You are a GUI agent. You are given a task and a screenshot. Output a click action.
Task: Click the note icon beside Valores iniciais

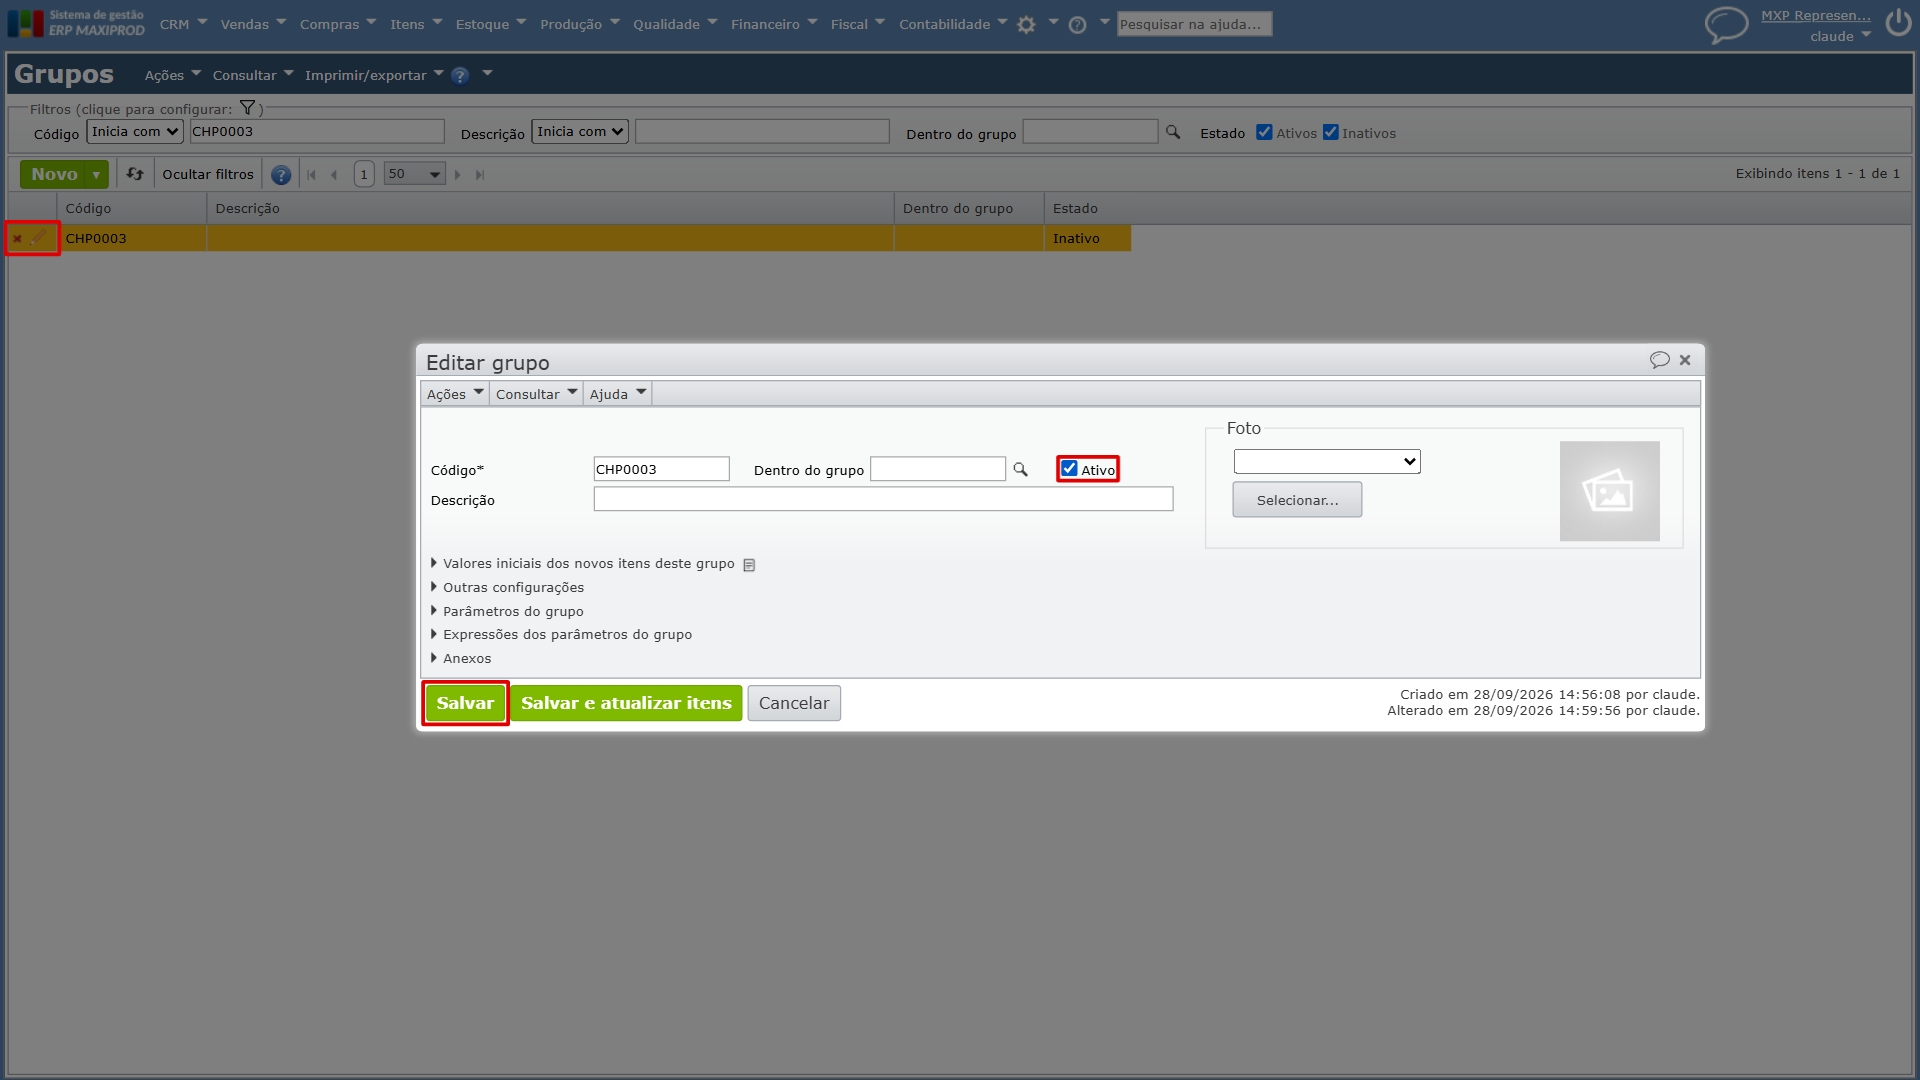[749, 565]
